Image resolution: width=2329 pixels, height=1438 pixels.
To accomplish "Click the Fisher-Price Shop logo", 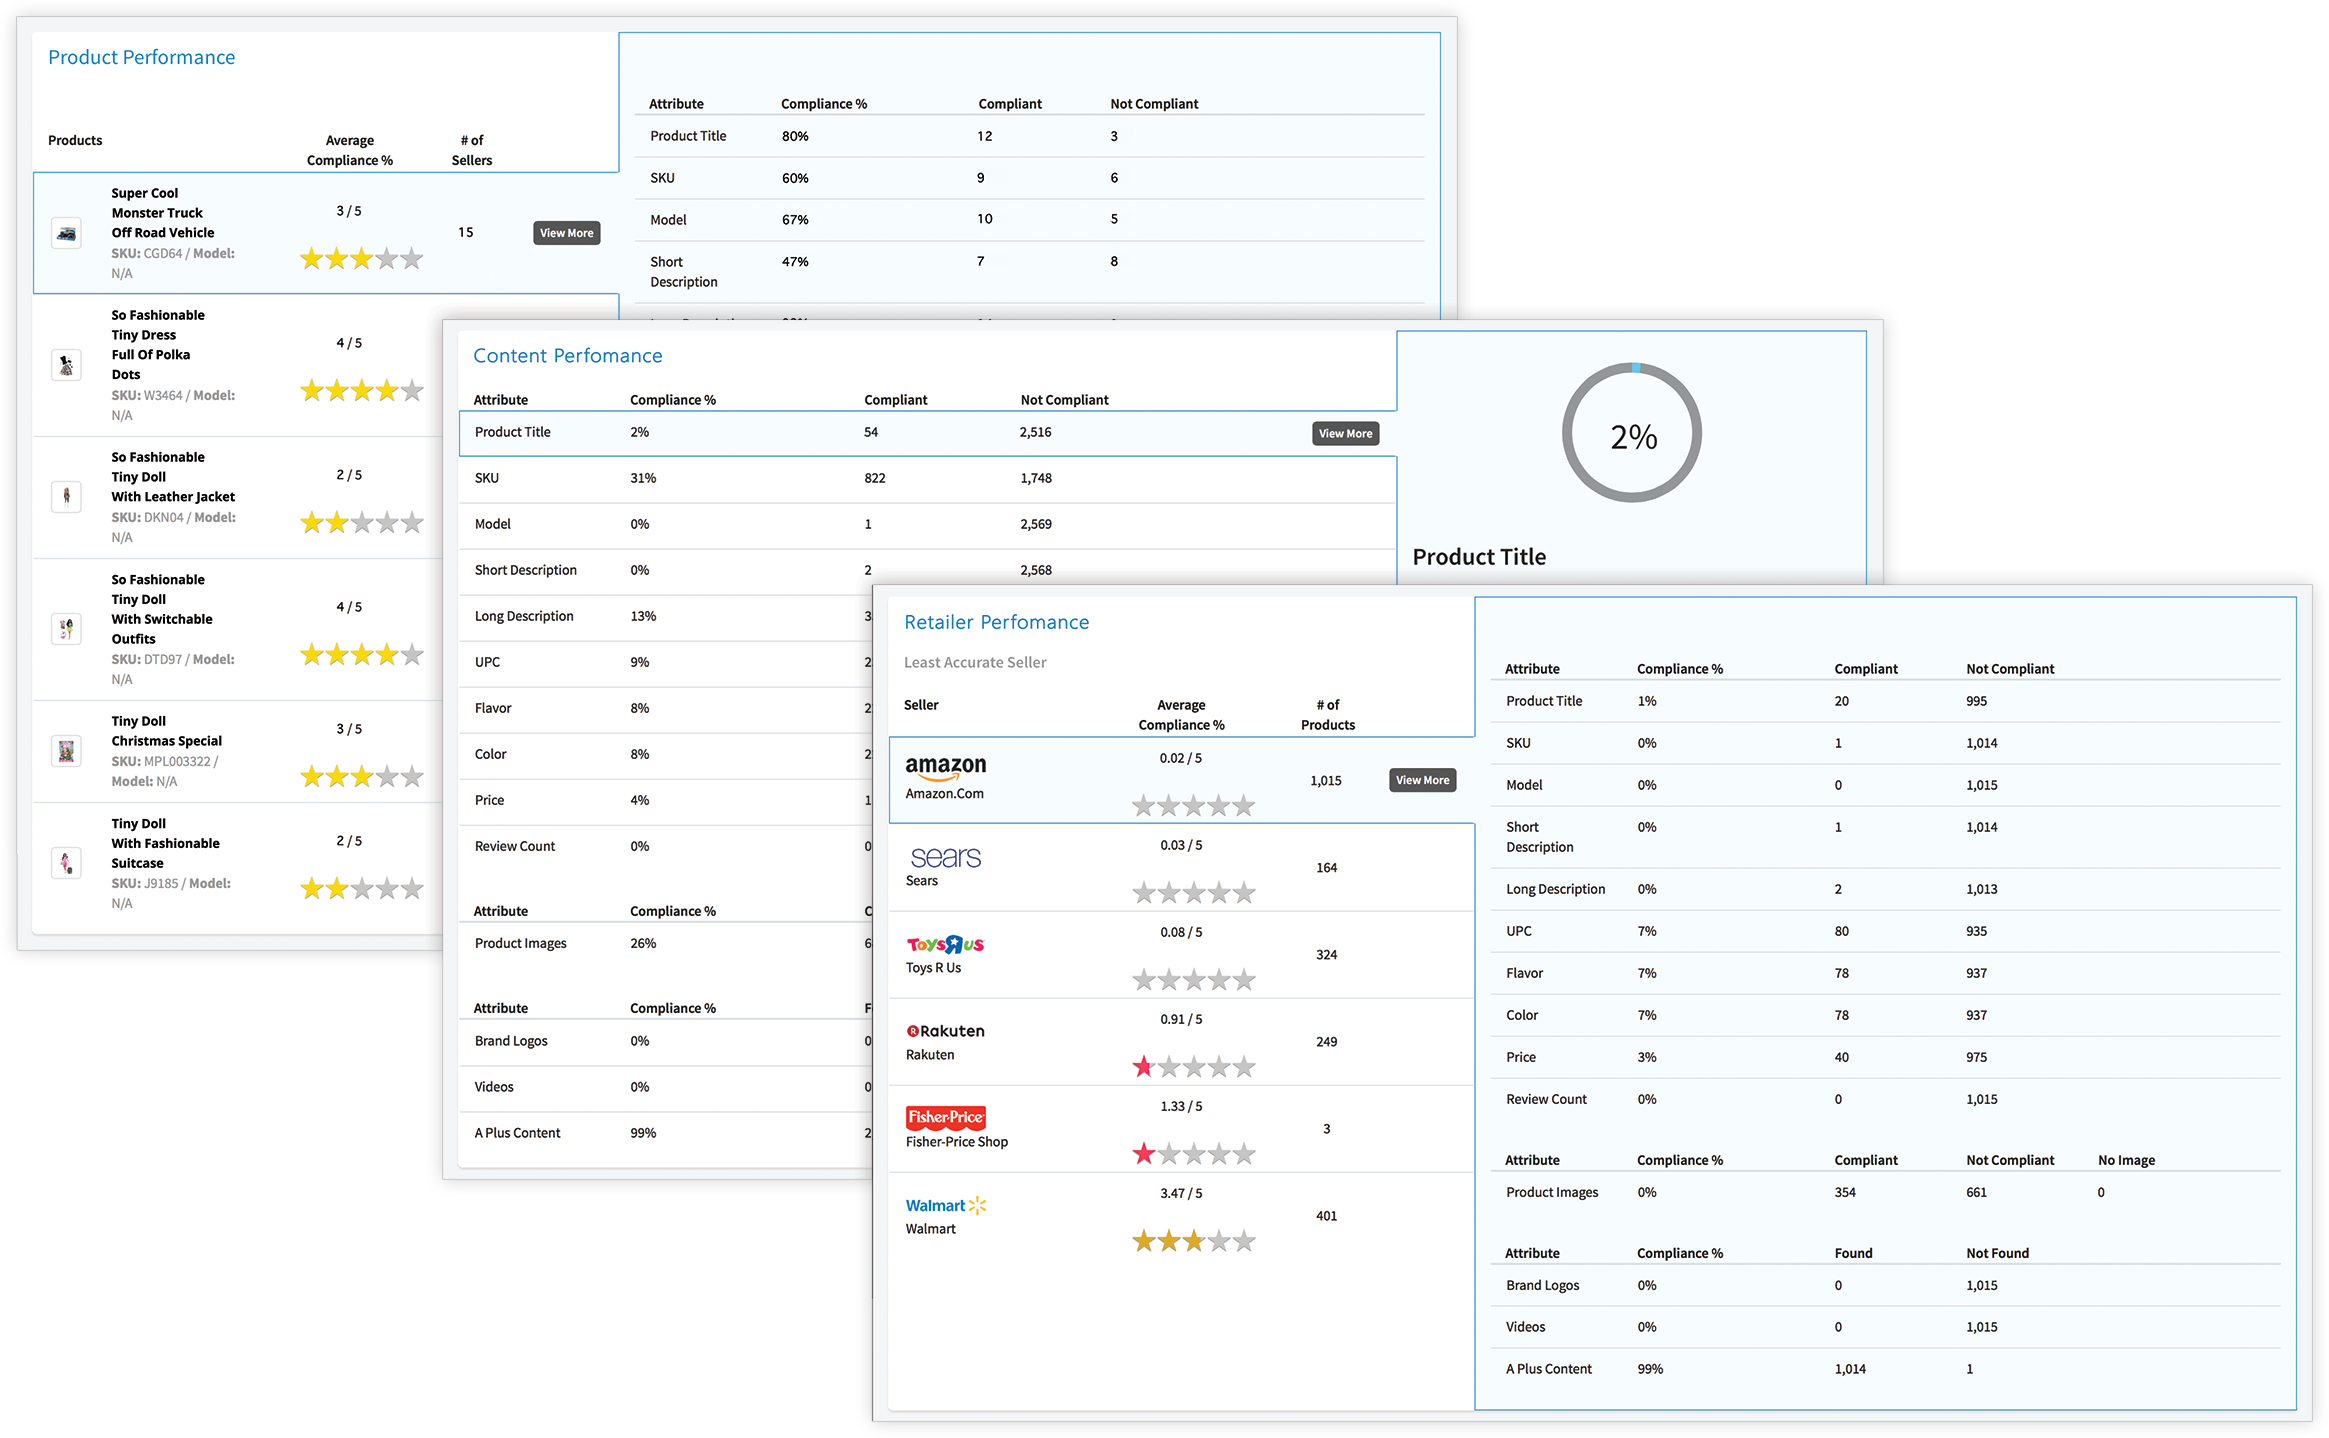I will (944, 1118).
